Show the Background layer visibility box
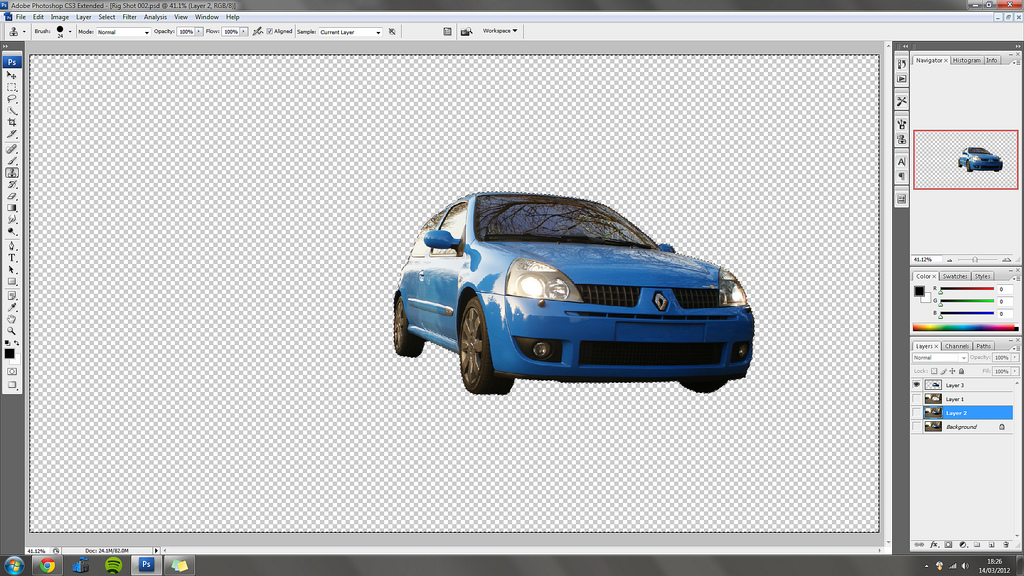The height and width of the screenshot is (576, 1024). tap(917, 426)
